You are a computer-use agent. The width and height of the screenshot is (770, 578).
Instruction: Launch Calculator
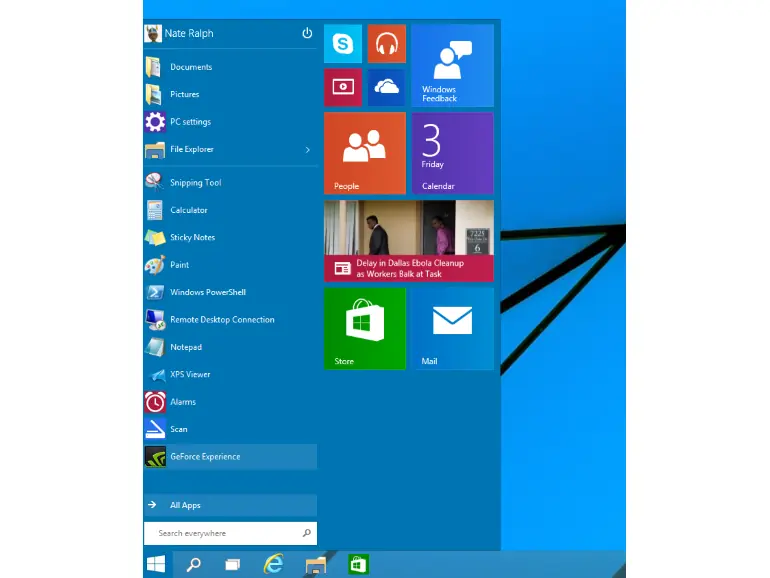(x=230, y=210)
